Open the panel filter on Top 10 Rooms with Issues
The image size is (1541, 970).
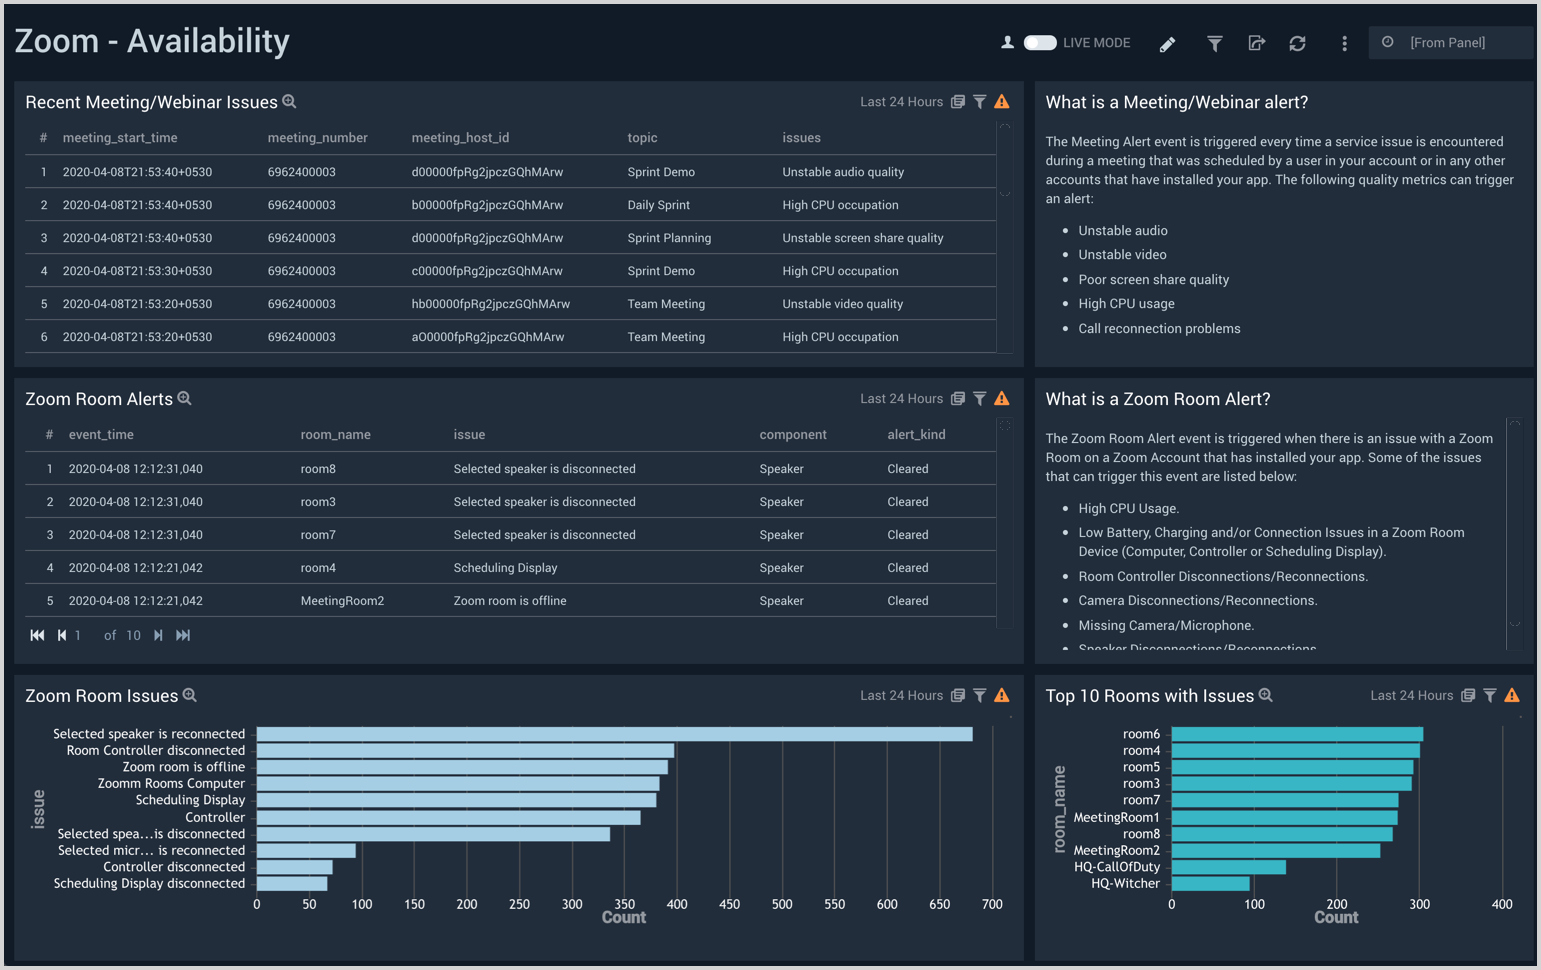(1490, 695)
